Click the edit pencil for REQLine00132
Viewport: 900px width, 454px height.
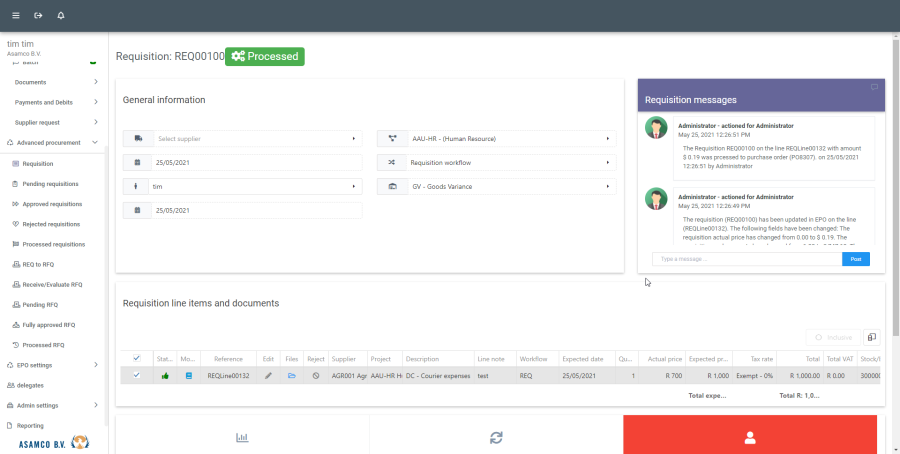[x=268, y=375]
